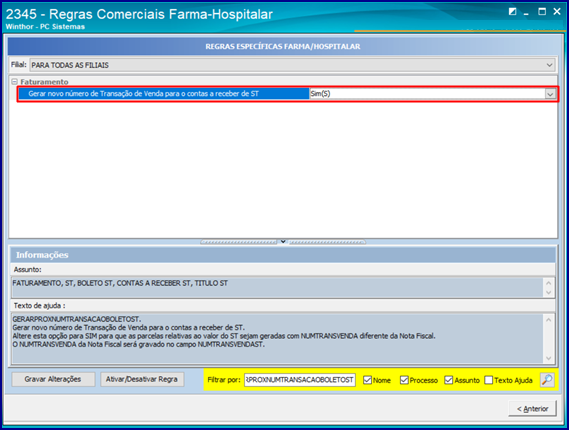Close the Regras Comerciais Farma-Hospitalar window
This screenshot has height=430, width=569.
click(557, 12)
